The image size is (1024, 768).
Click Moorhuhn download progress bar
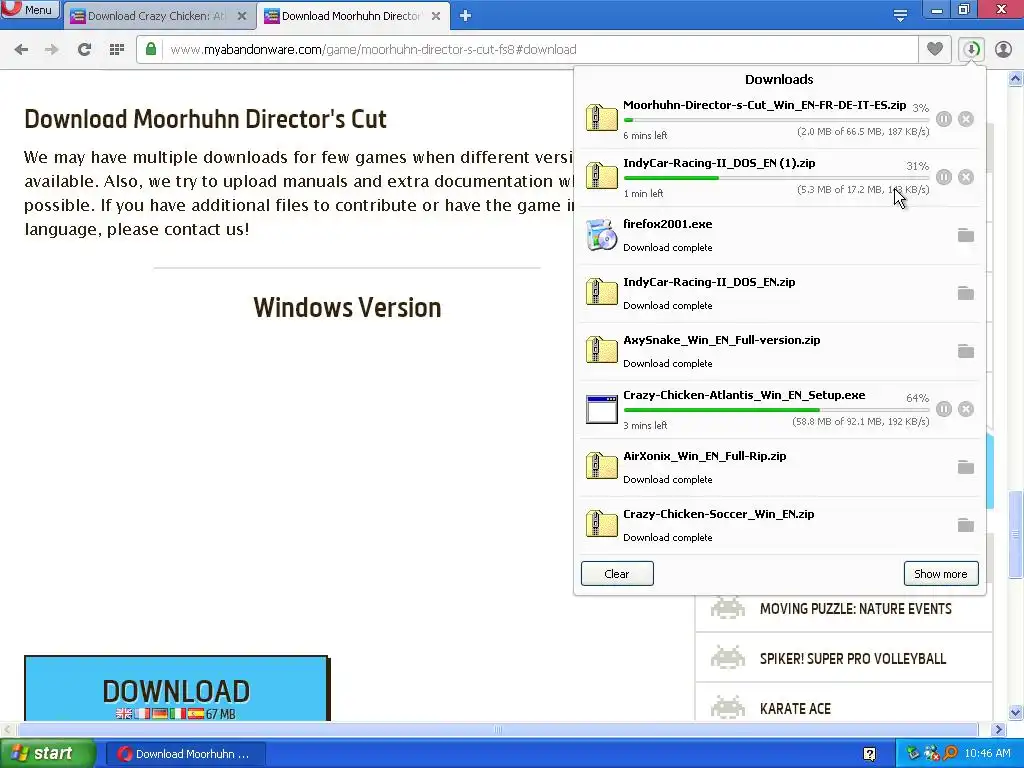click(776, 120)
